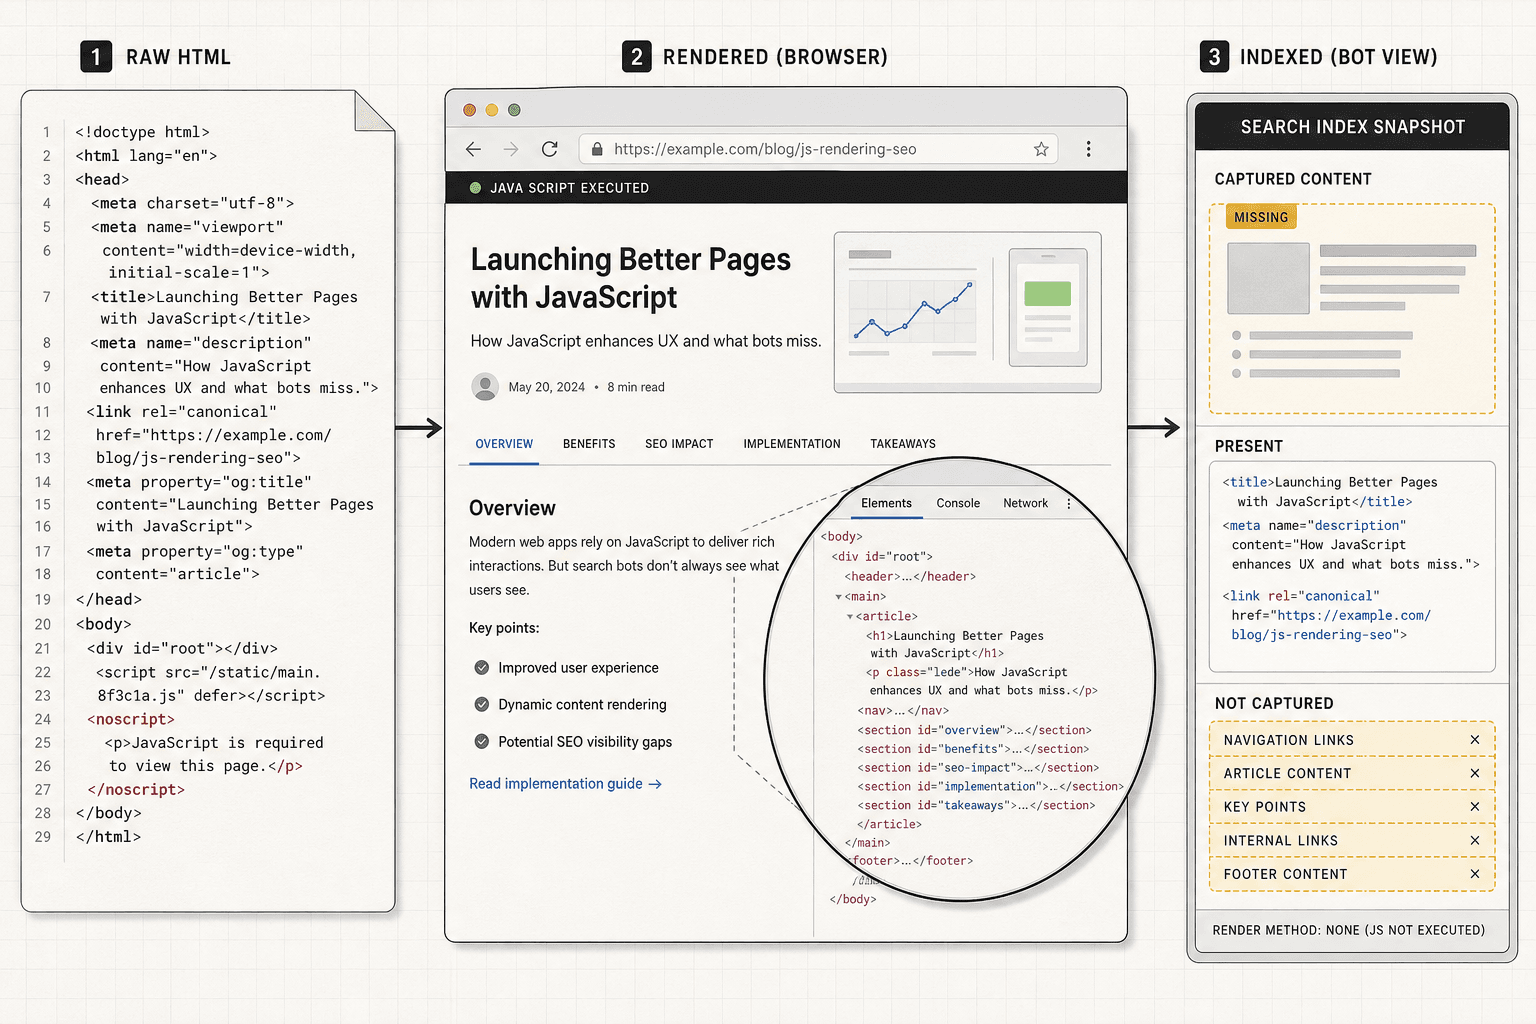Screen dimensions: 1536x1024
Task: Open the IMPLEMENTATION tab
Action: 792,444
